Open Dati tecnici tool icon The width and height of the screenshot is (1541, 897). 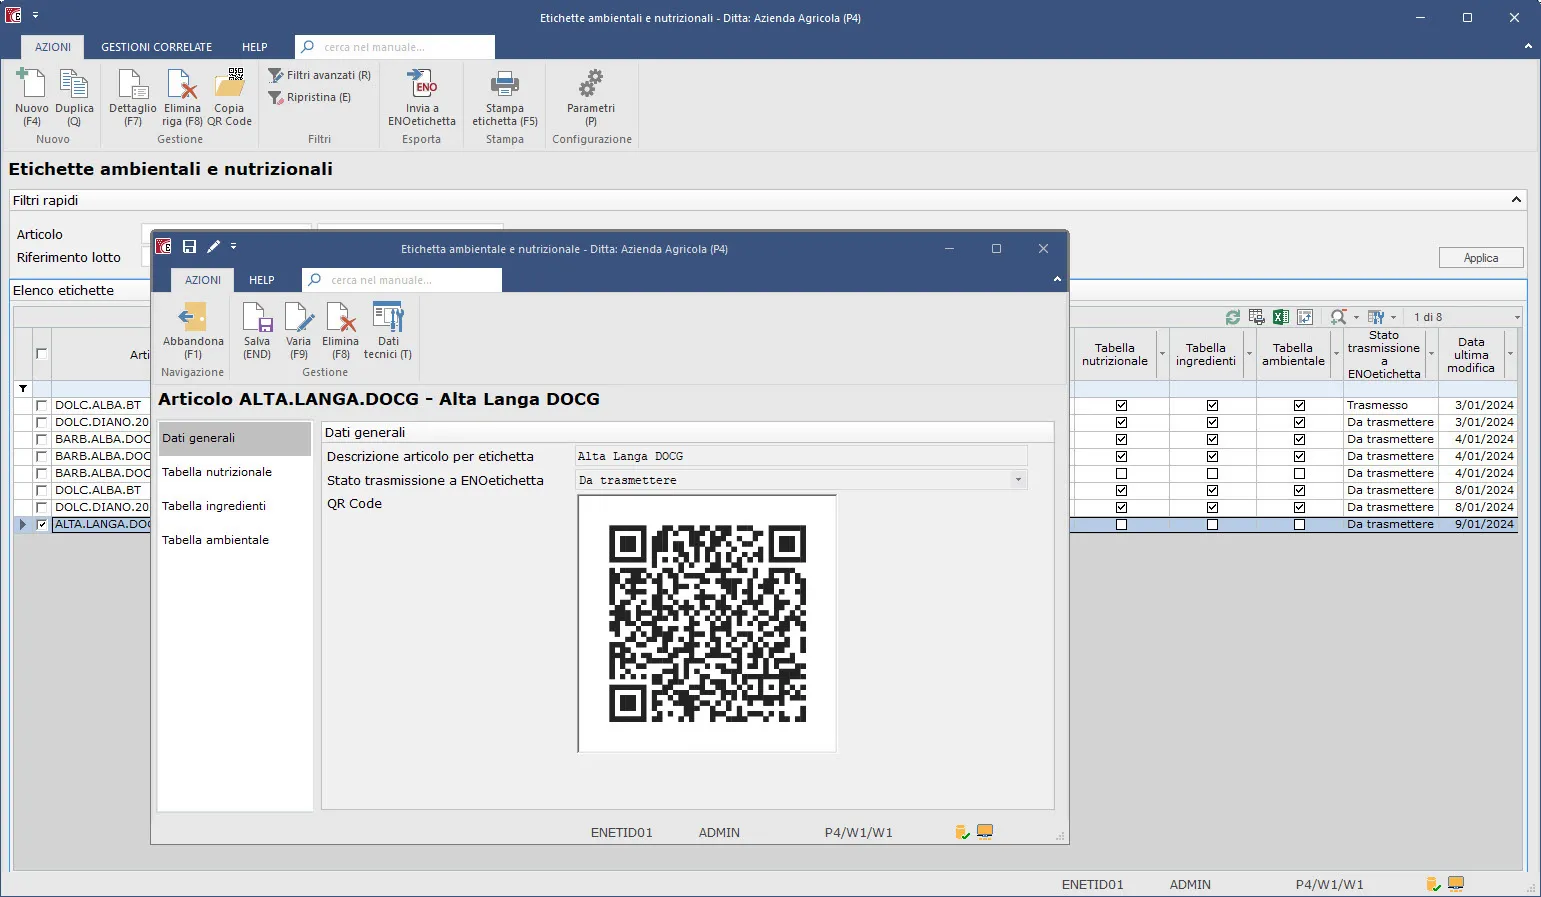388,319
